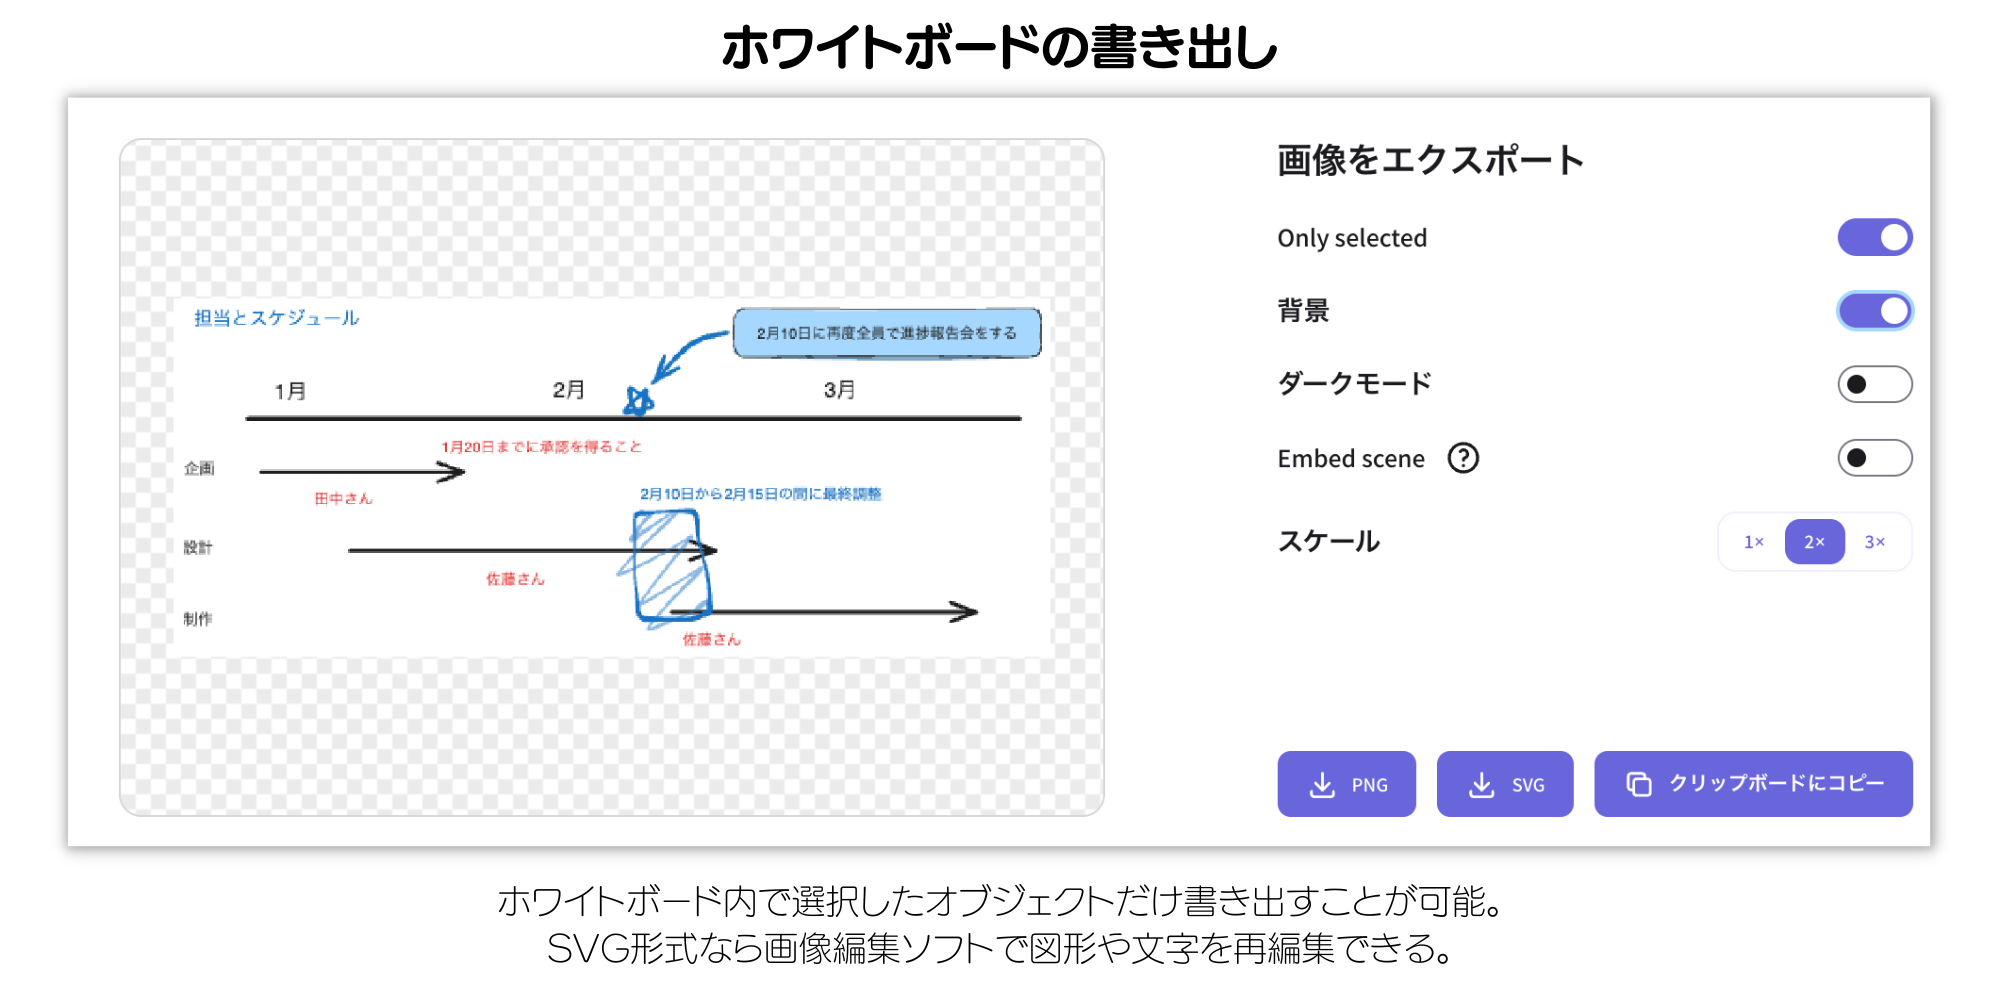
Task: Copy the image using クリップボードにコピー
Action: [1753, 784]
